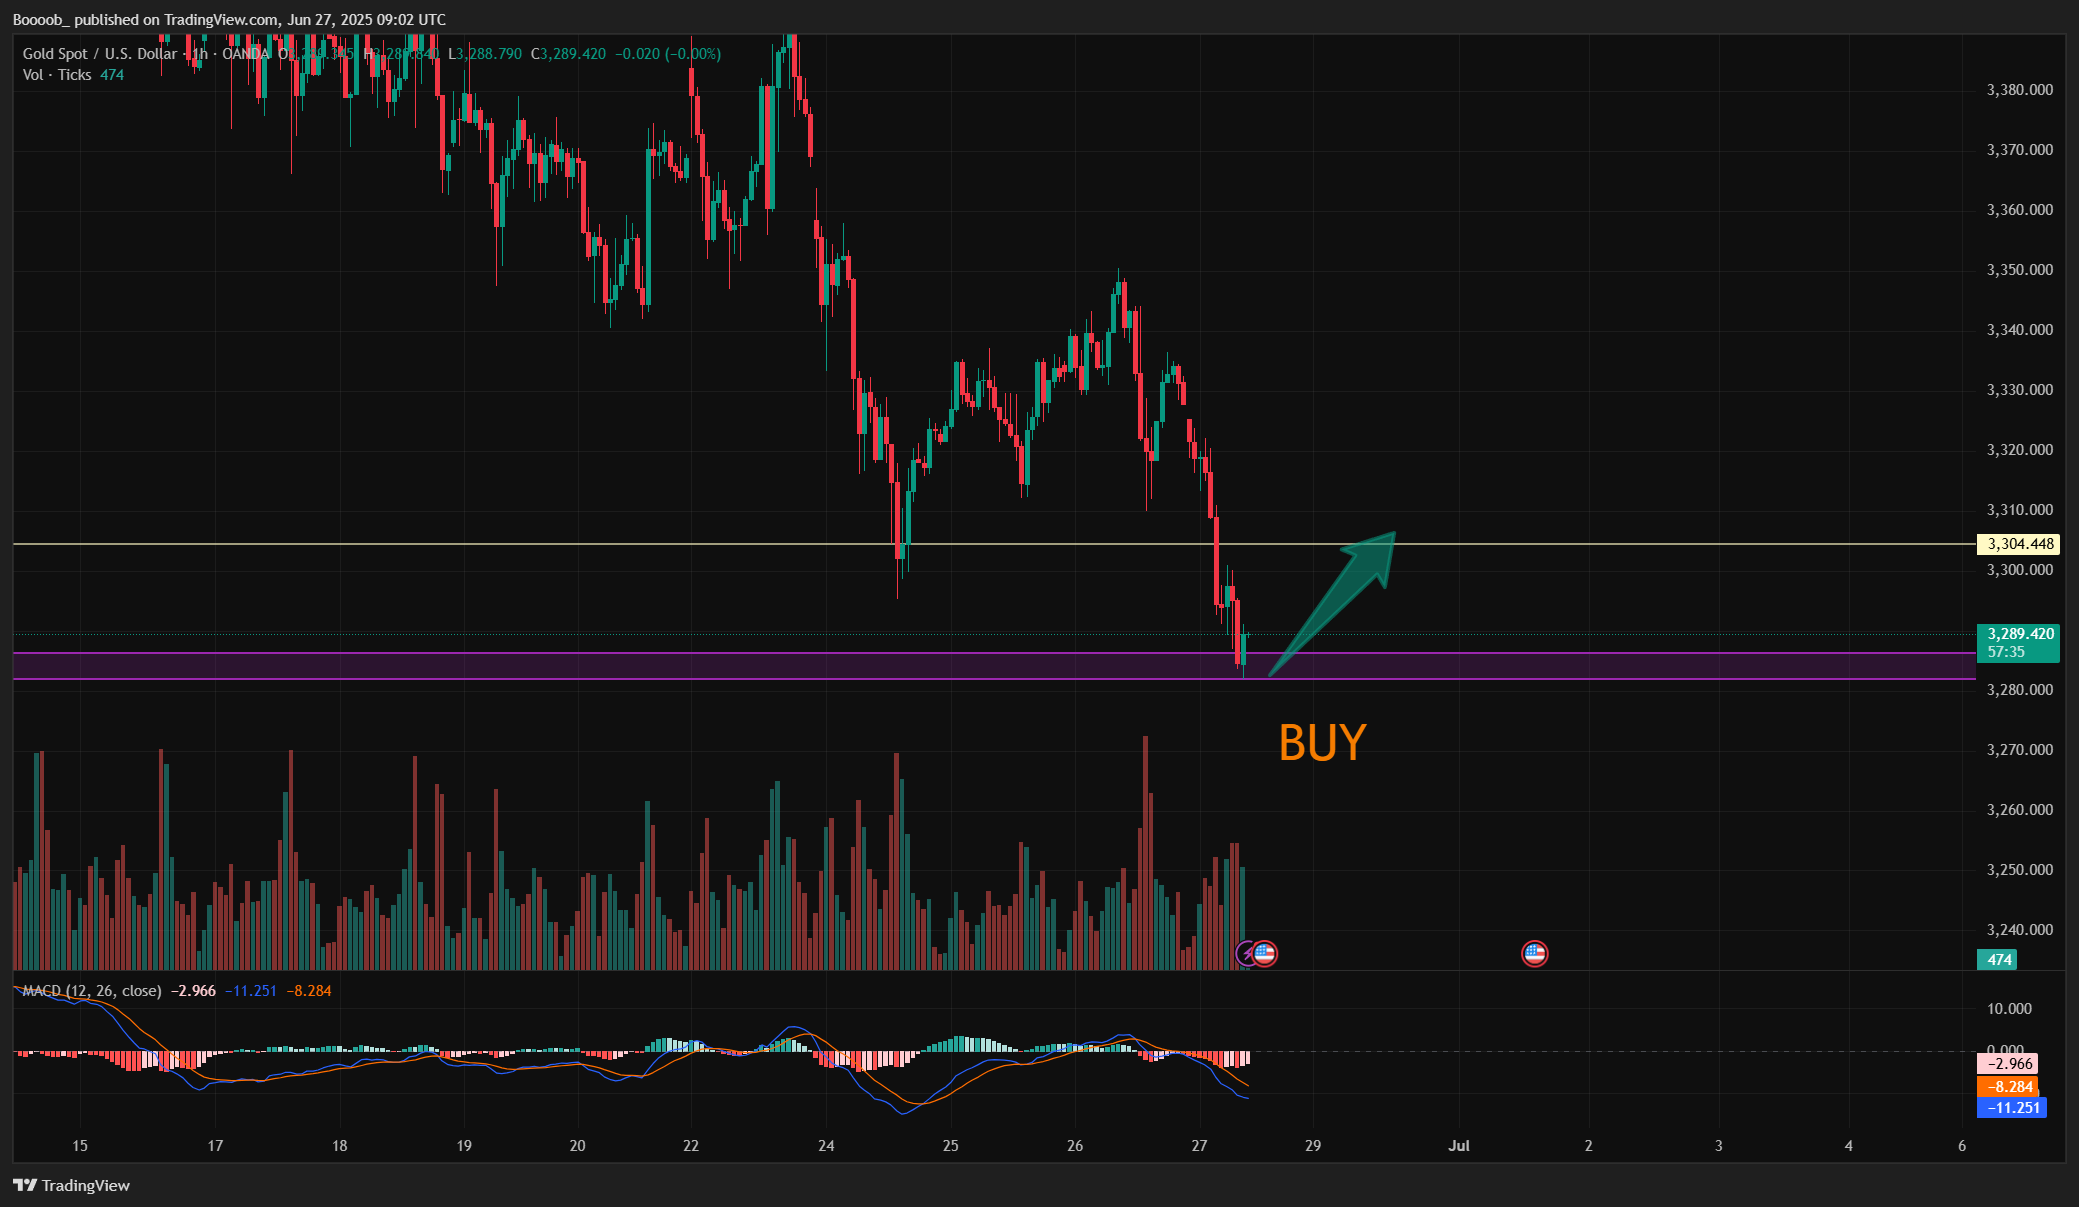Click the TradingView logo at bottom left

click(x=72, y=1185)
